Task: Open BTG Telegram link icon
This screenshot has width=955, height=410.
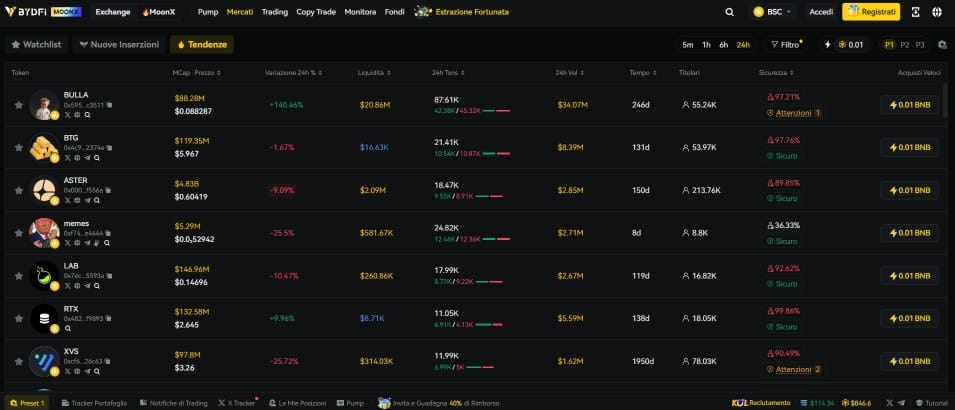Action: [87, 157]
